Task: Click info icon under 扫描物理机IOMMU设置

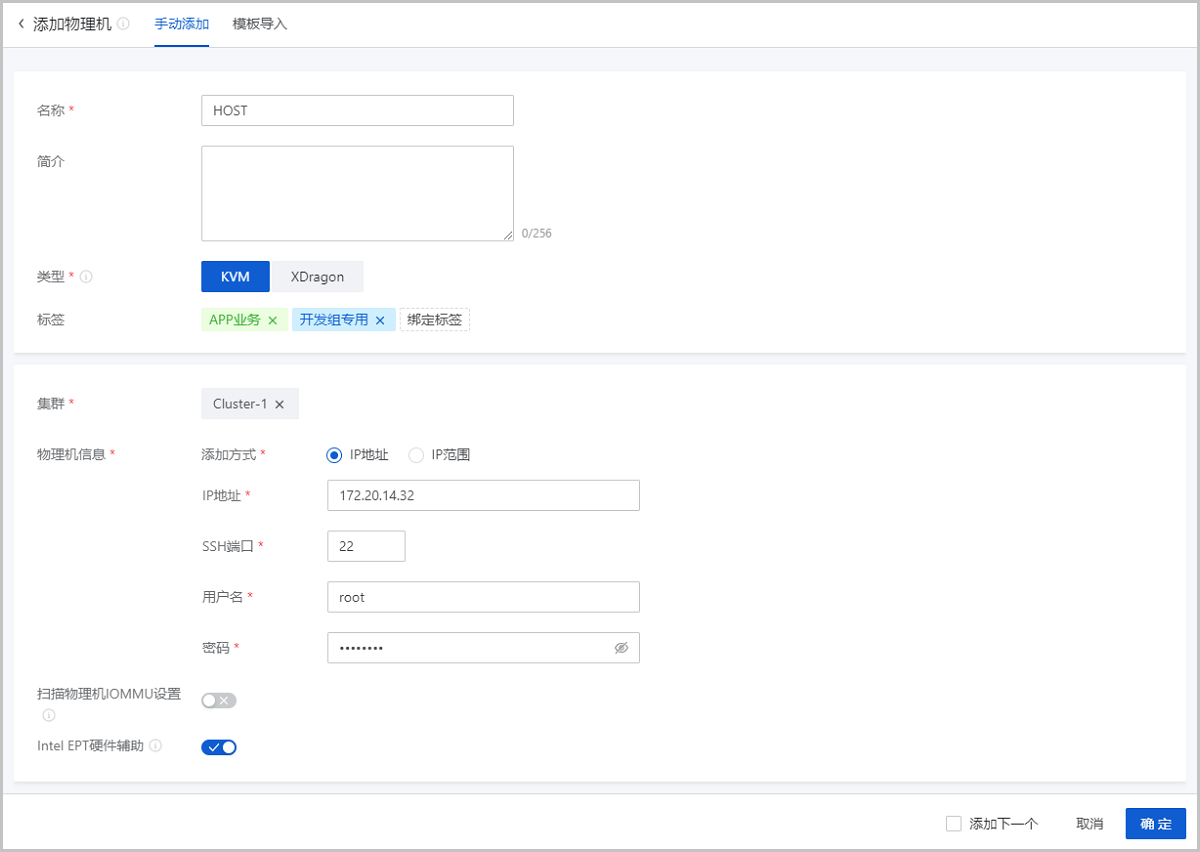Action: click(x=49, y=715)
